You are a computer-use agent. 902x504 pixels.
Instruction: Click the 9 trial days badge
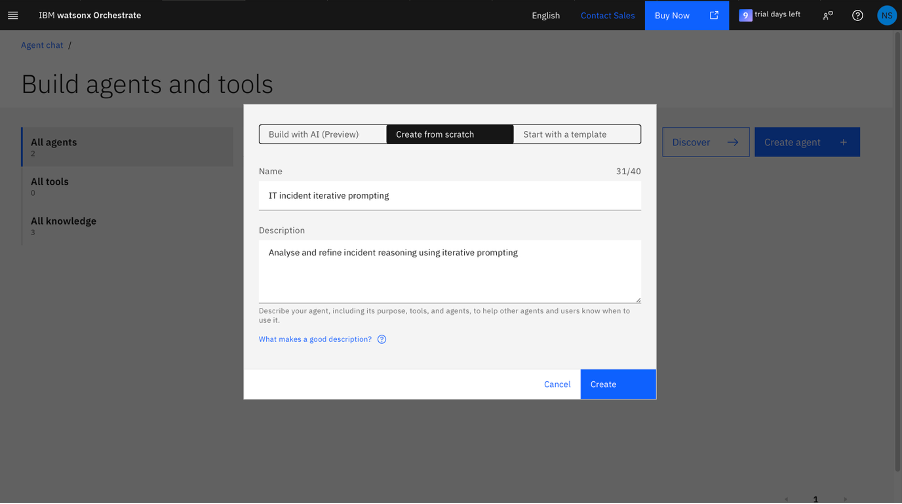point(746,16)
